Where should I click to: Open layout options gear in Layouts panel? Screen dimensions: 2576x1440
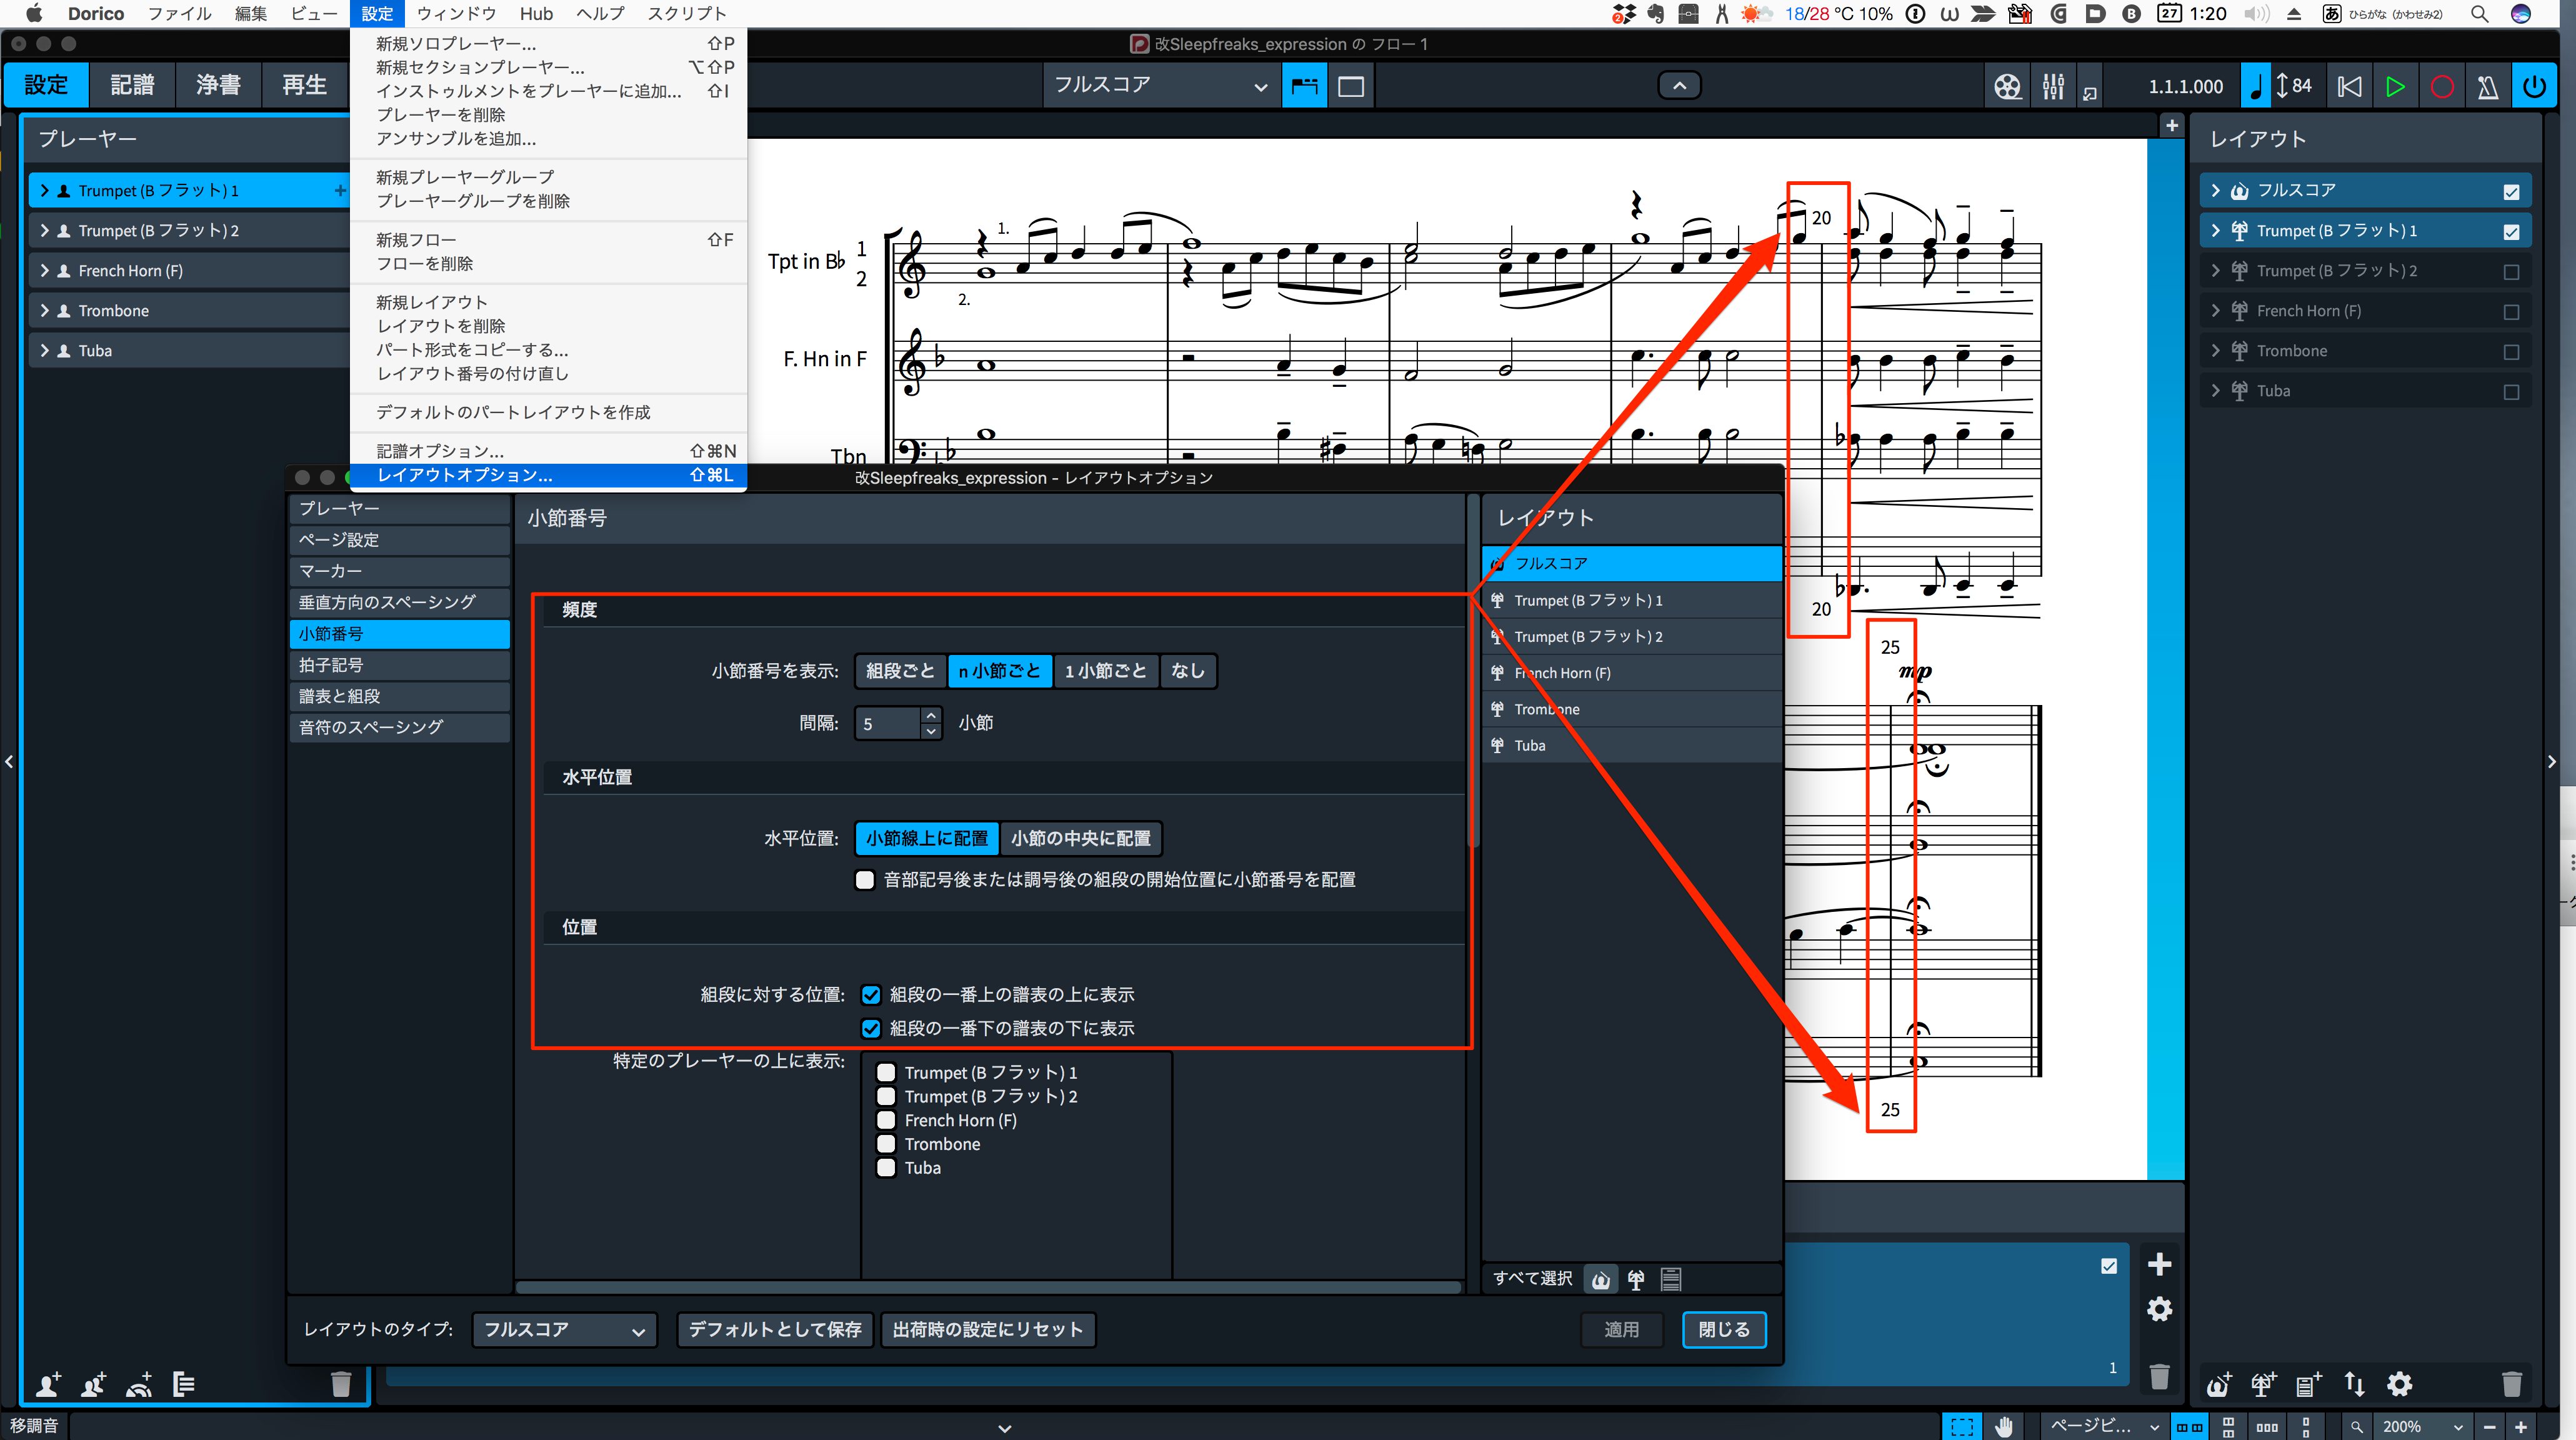pyautogui.click(x=2400, y=1384)
